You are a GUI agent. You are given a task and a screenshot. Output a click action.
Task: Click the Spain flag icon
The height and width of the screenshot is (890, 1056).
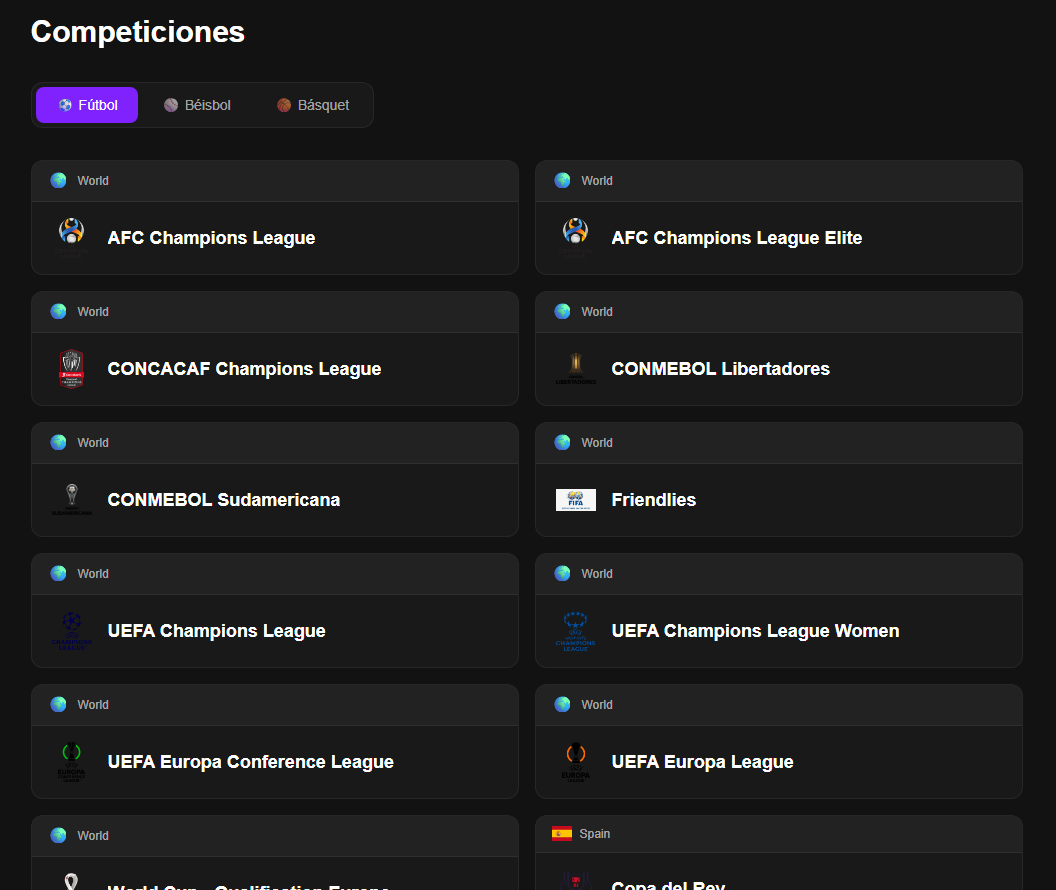point(562,833)
